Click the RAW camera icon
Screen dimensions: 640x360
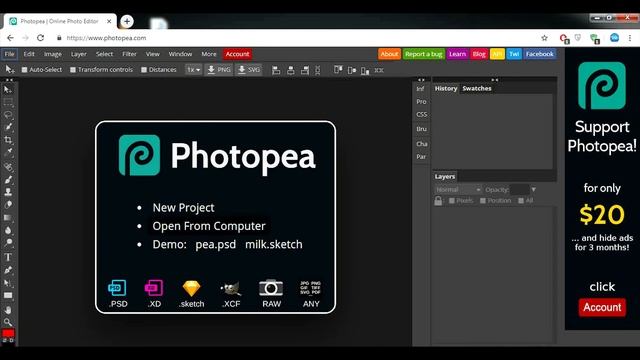tap(271, 288)
